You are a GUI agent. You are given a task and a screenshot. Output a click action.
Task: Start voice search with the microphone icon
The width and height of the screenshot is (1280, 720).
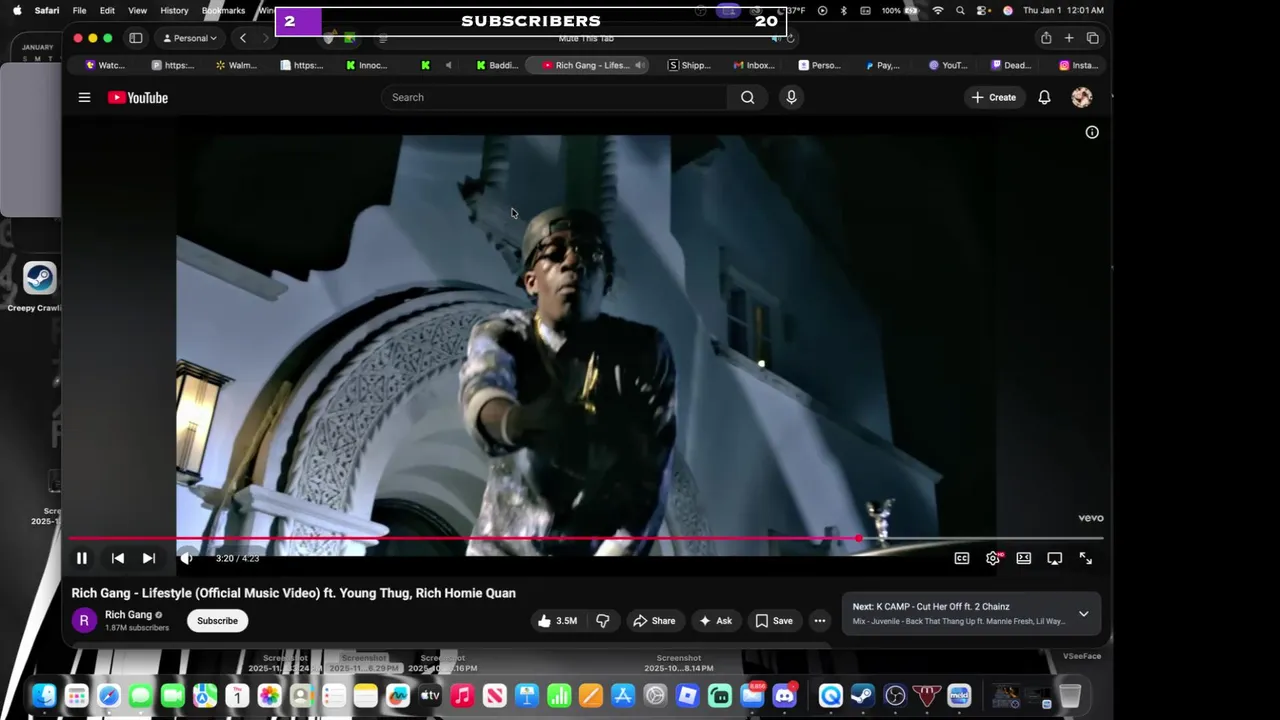(791, 97)
